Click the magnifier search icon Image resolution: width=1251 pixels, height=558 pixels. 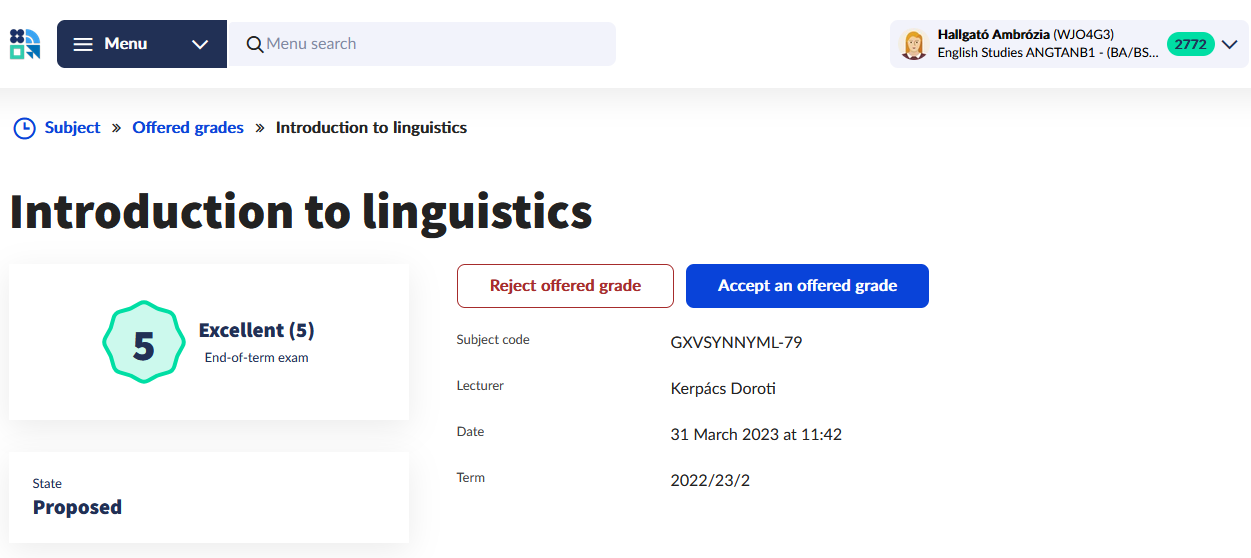click(255, 44)
